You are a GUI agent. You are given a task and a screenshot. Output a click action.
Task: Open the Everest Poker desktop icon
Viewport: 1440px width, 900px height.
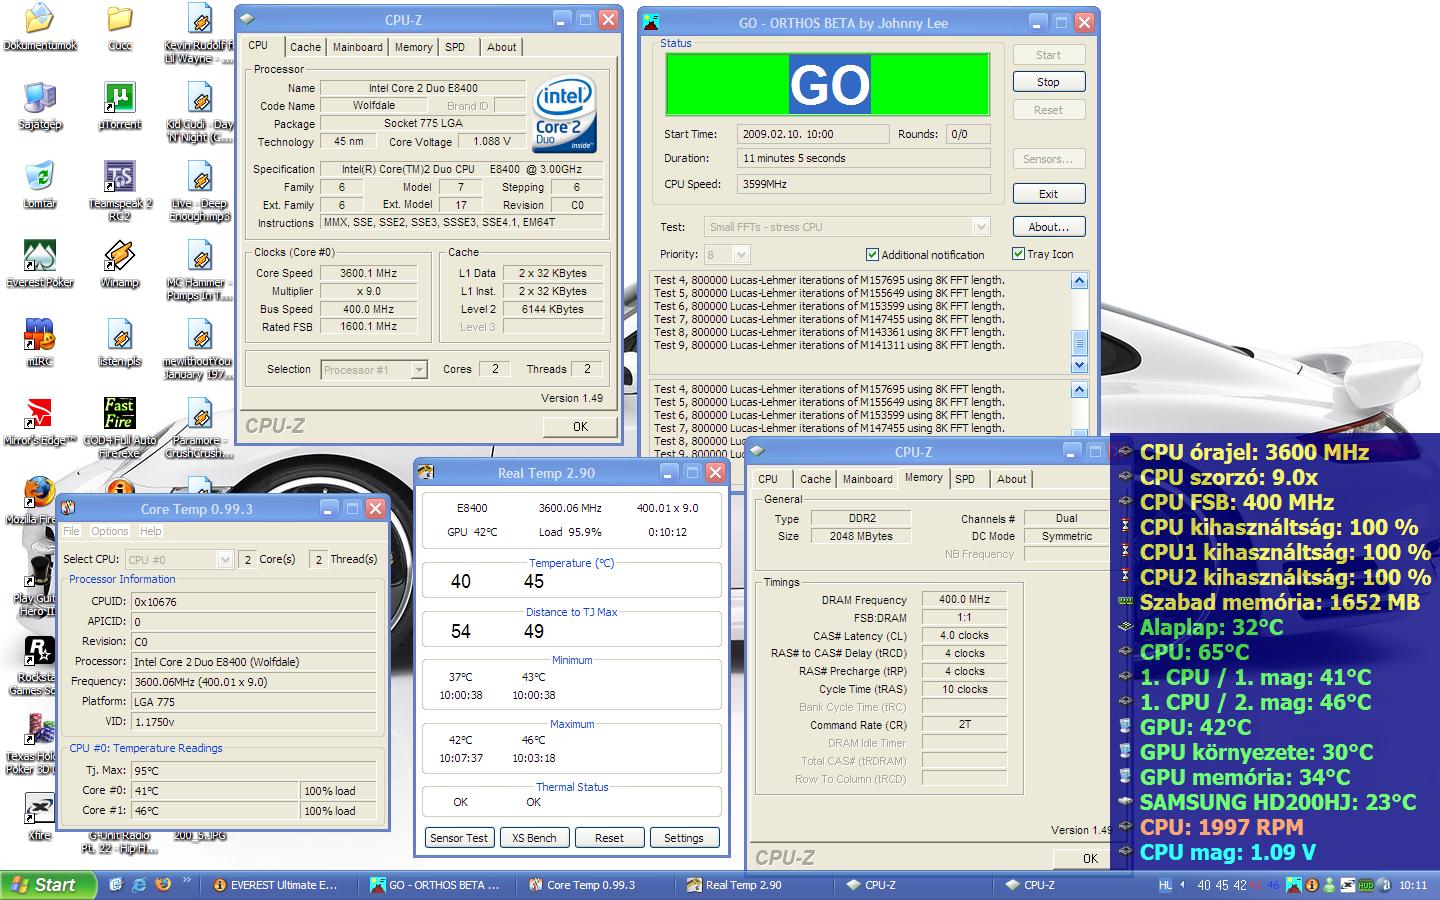tap(39, 263)
